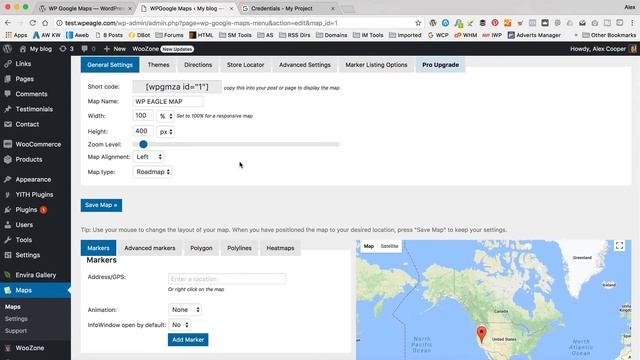Open InfoWindow open by default dropdown
The width and height of the screenshot is (640, 360).
pyautogui.click(x=180, y=325)
